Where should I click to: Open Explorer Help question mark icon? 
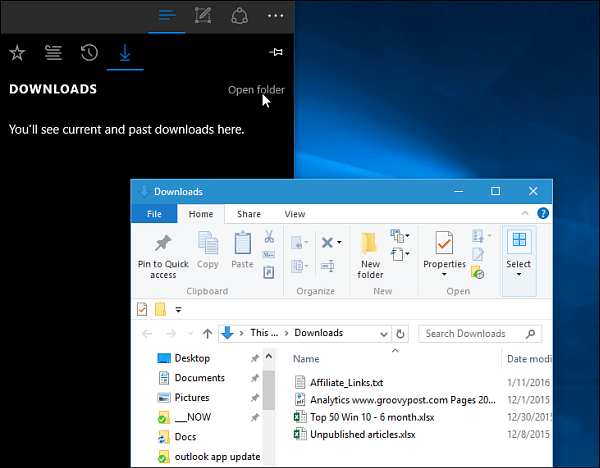[543, 214]
